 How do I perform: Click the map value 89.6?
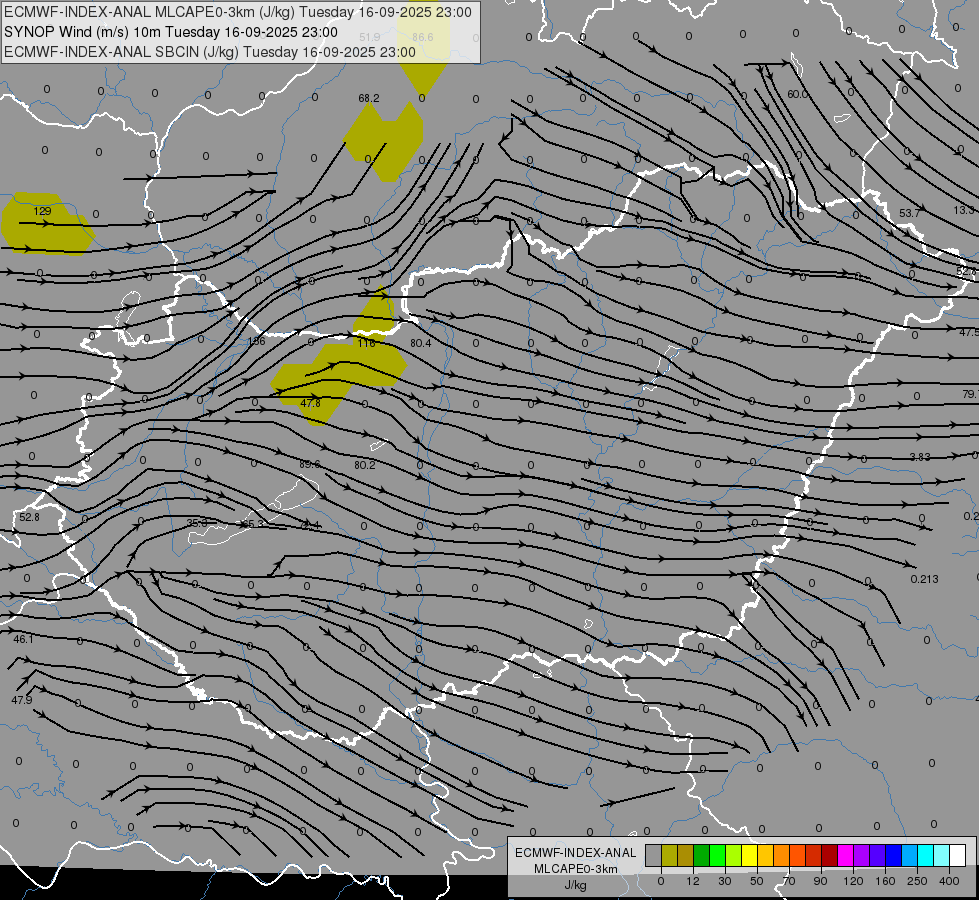[x=310, y=465]
